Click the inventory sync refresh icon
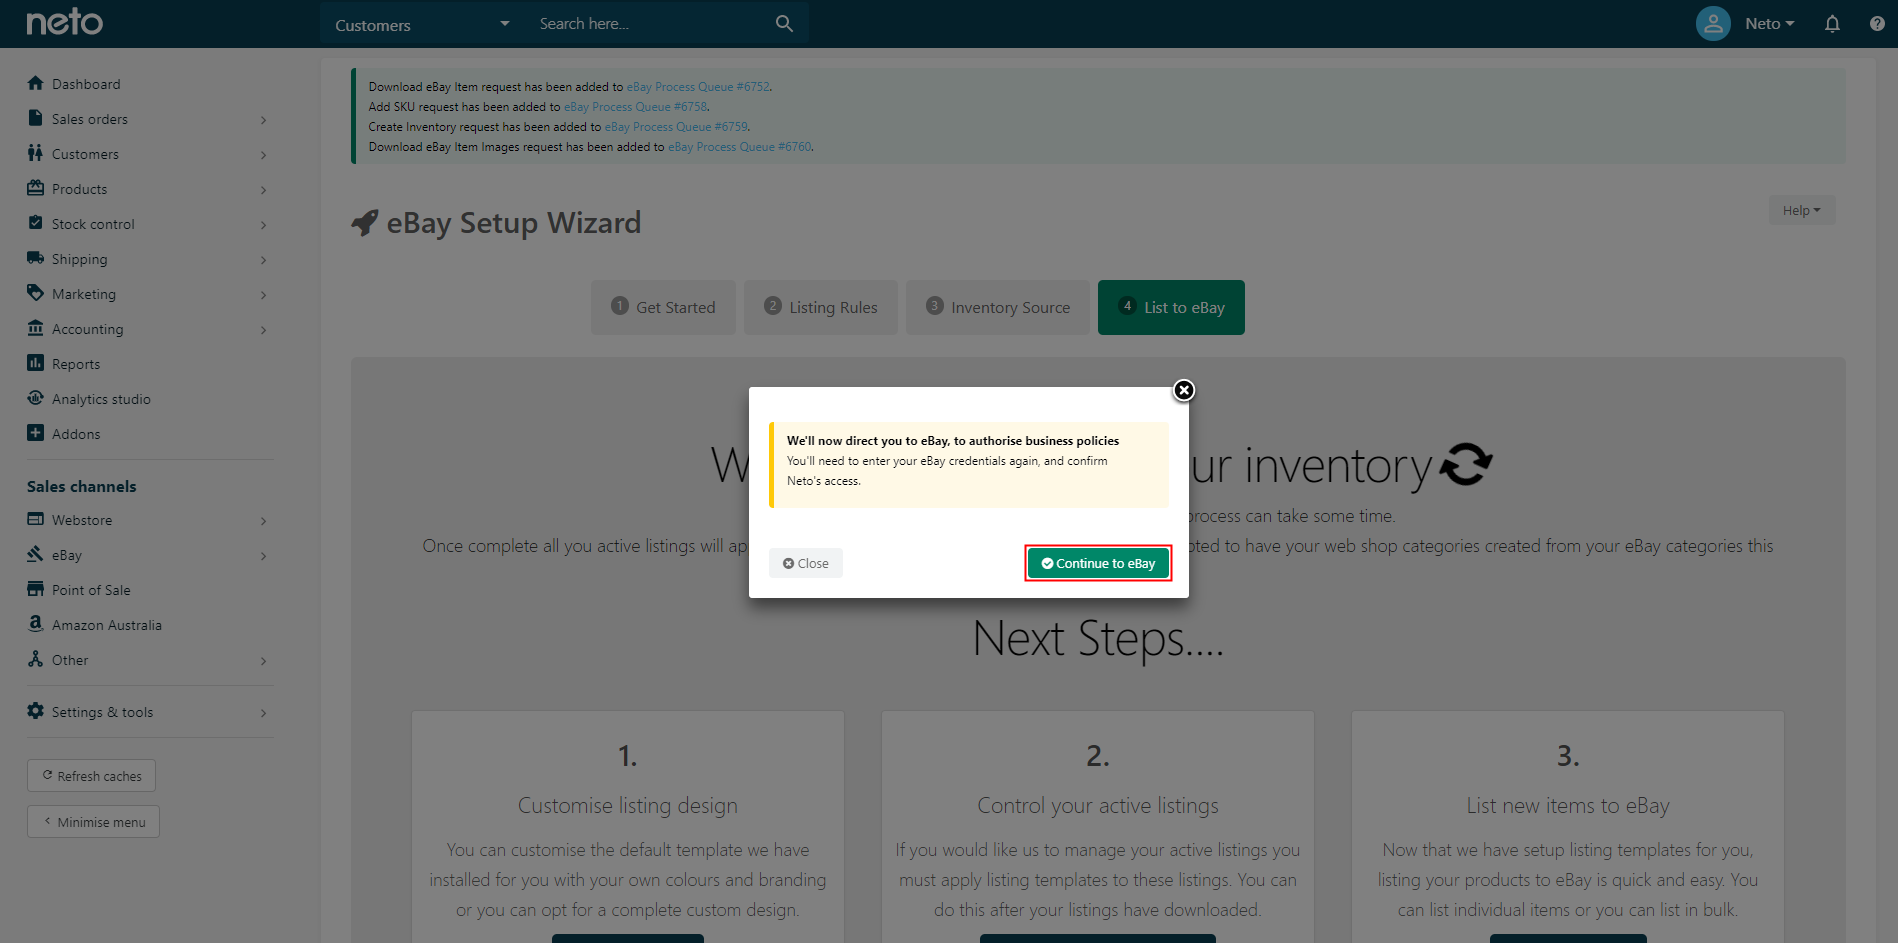This screenshot has width=1898, height=943. point(1467,464)
